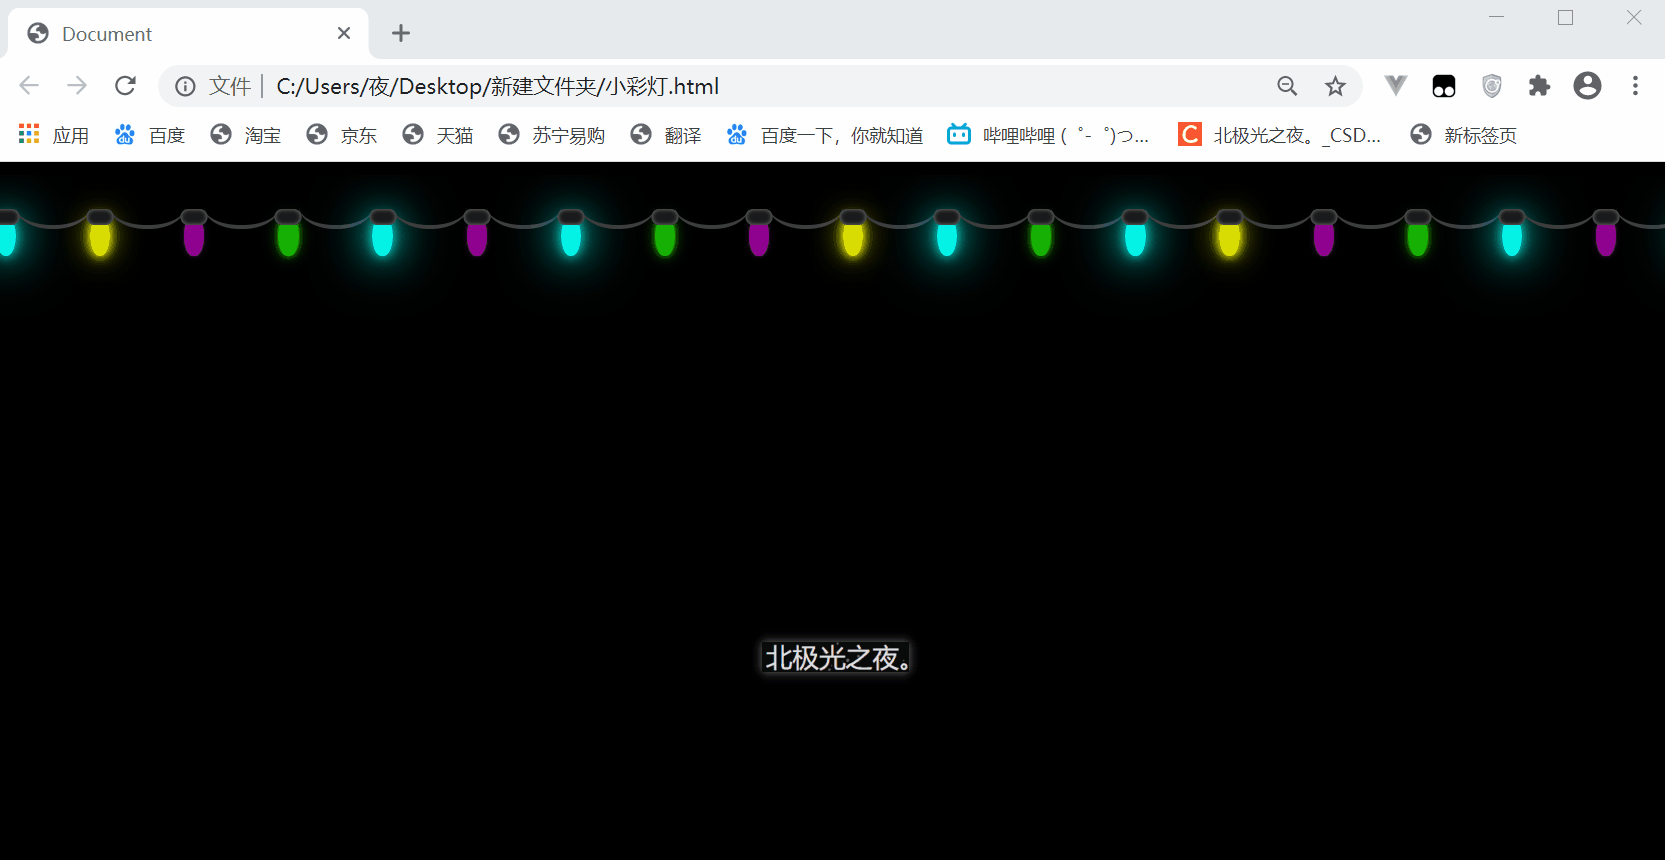
Task: Click the browser back arrow
Action: pos(29,86)
